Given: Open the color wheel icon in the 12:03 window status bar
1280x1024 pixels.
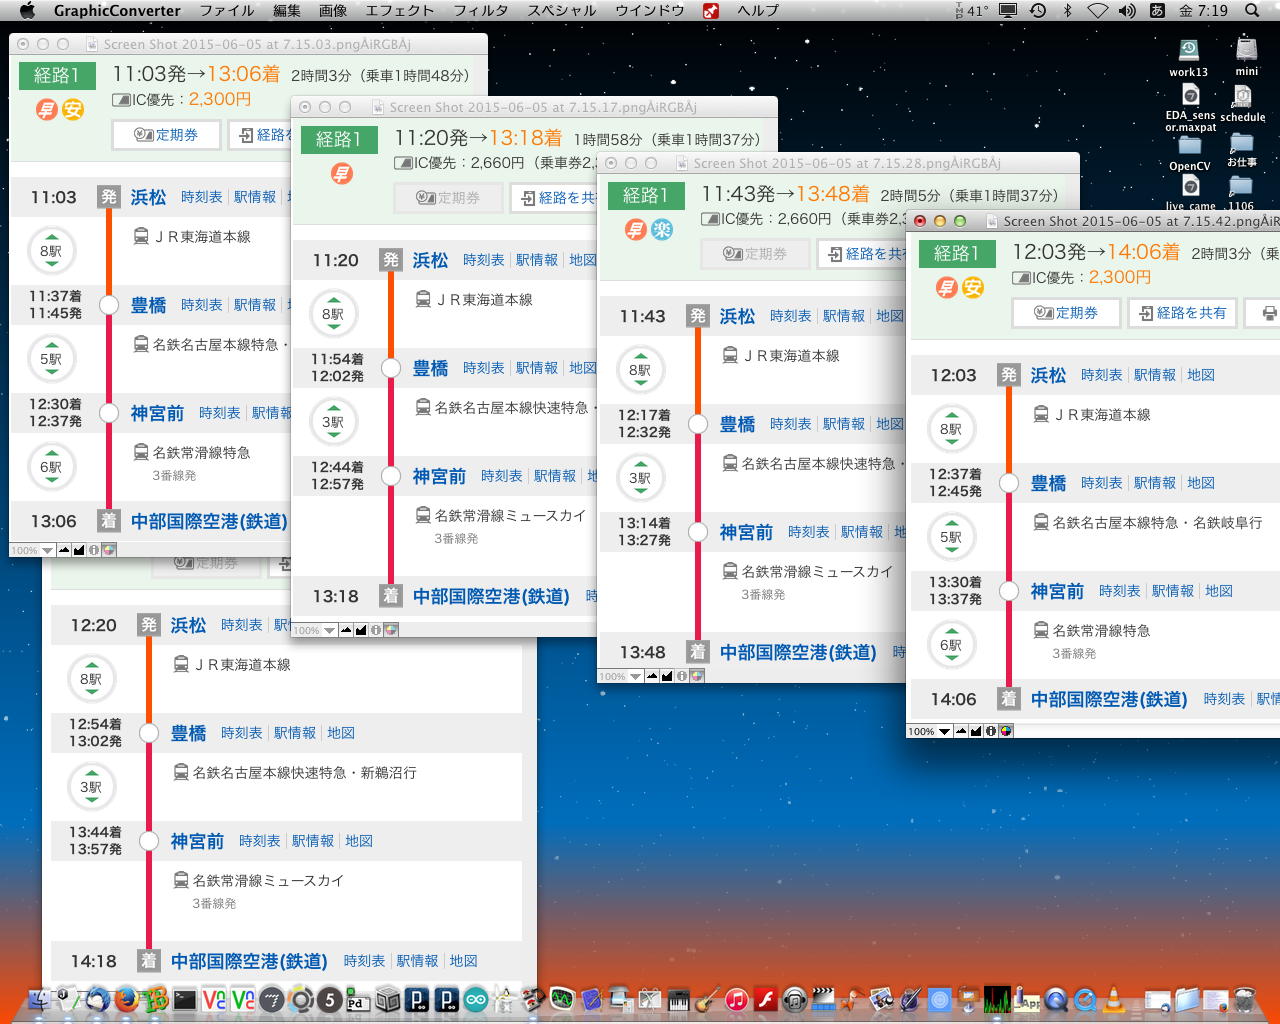Looking at the screenshot, I should (x=1006, y=731).
